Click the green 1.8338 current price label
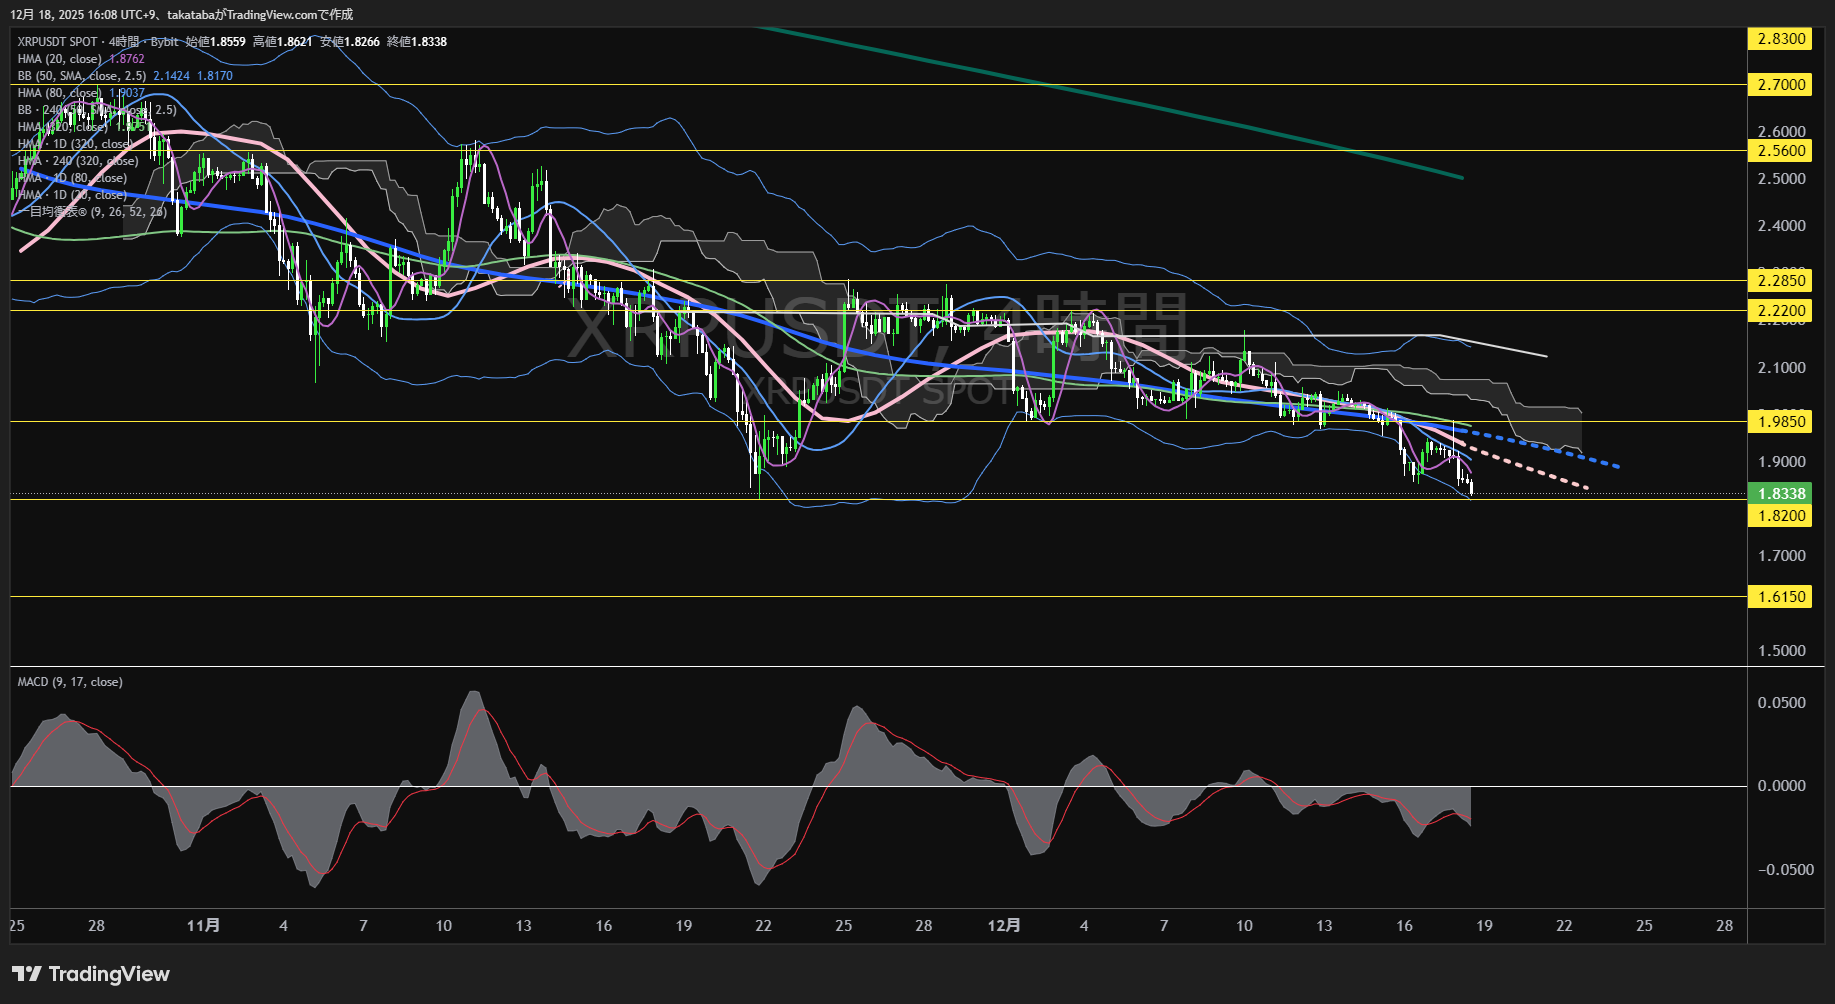 pos(1781,493)
